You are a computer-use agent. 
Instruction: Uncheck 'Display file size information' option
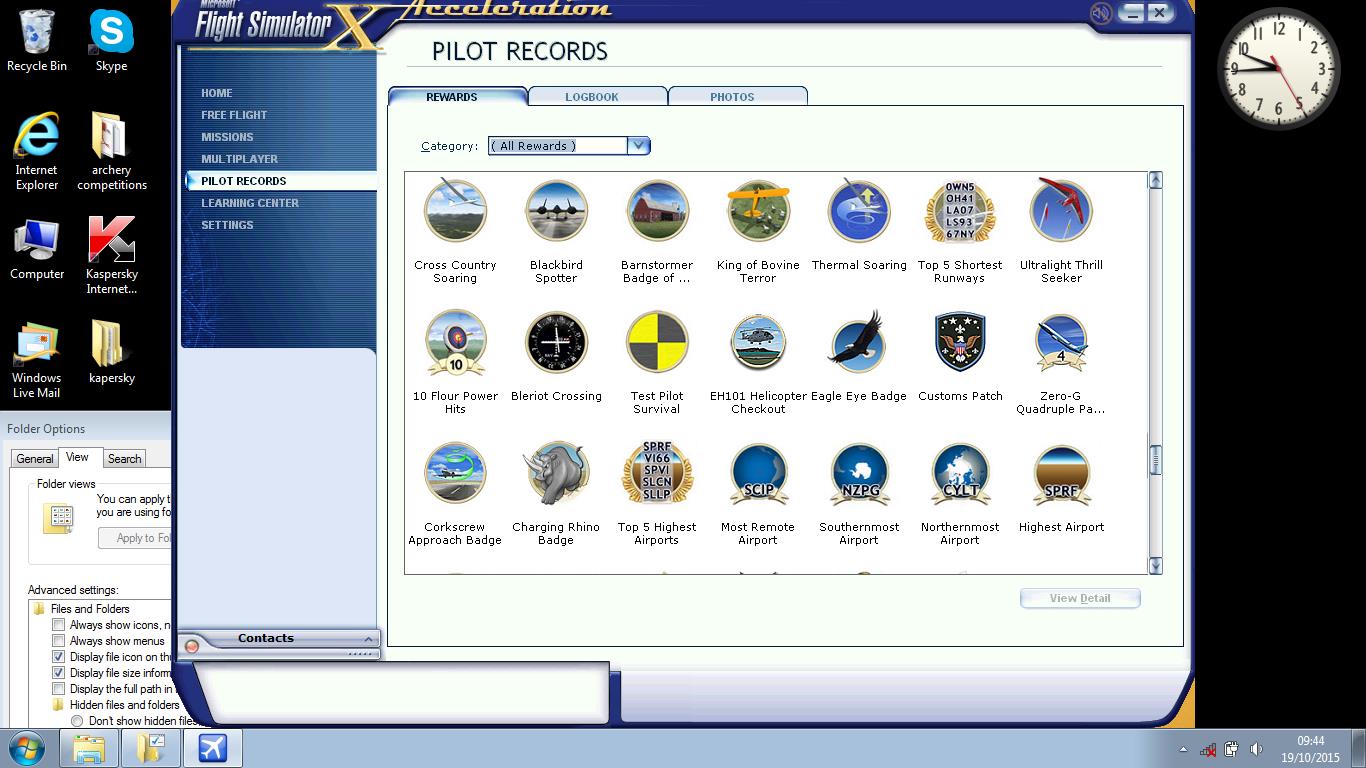click(x=59, y=673)
